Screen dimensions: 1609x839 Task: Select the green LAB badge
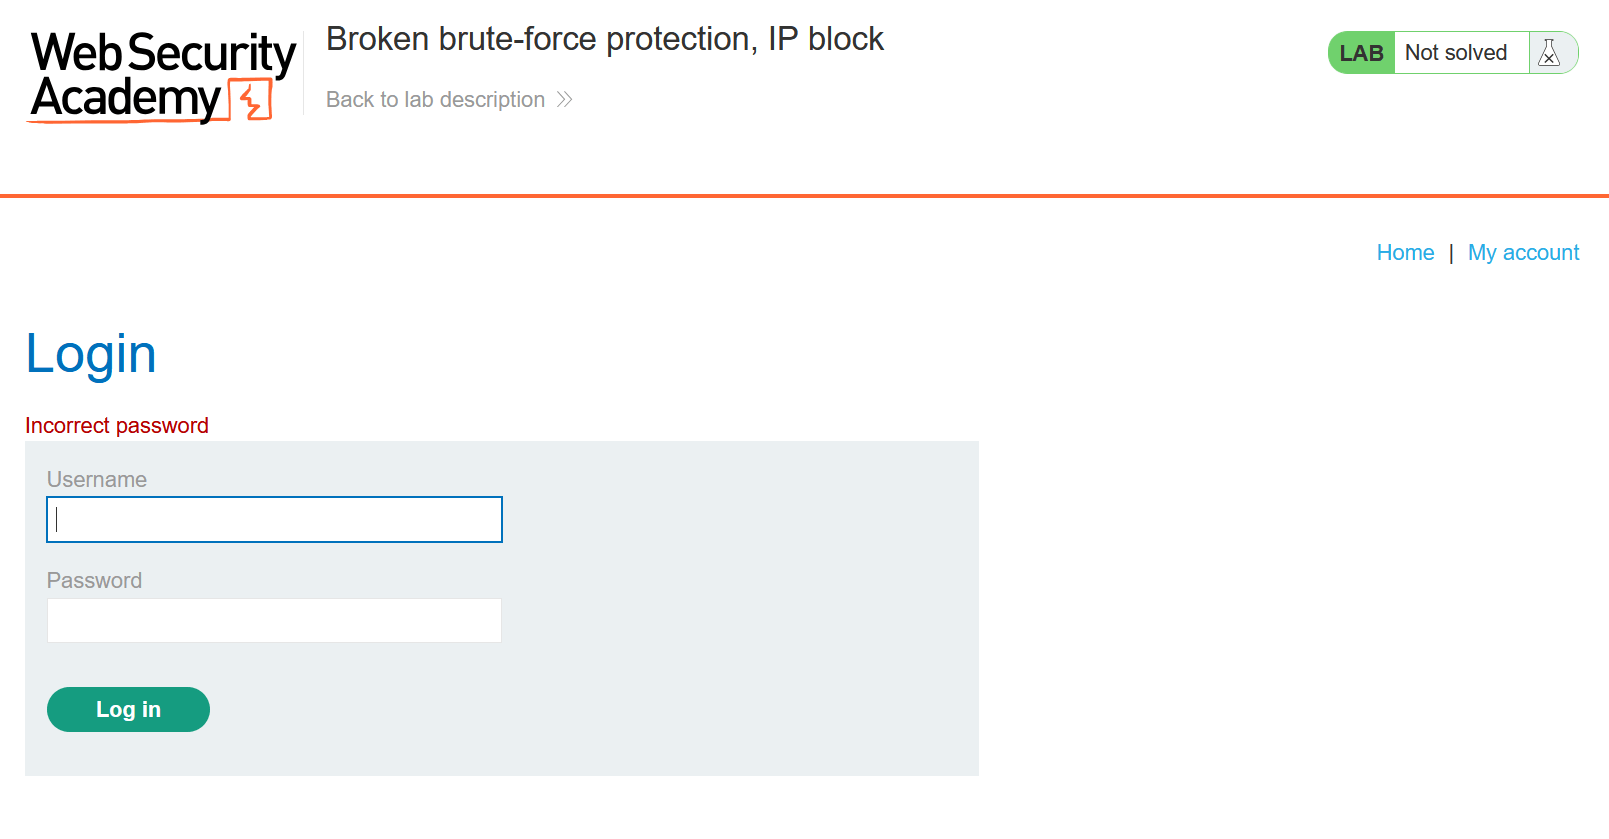click(1360, 52)
